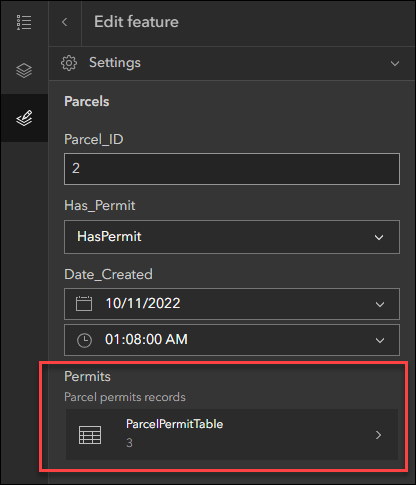Open the ParcelPermitTable related records
The image size is (416, 485).
click(x=232, y=435)
